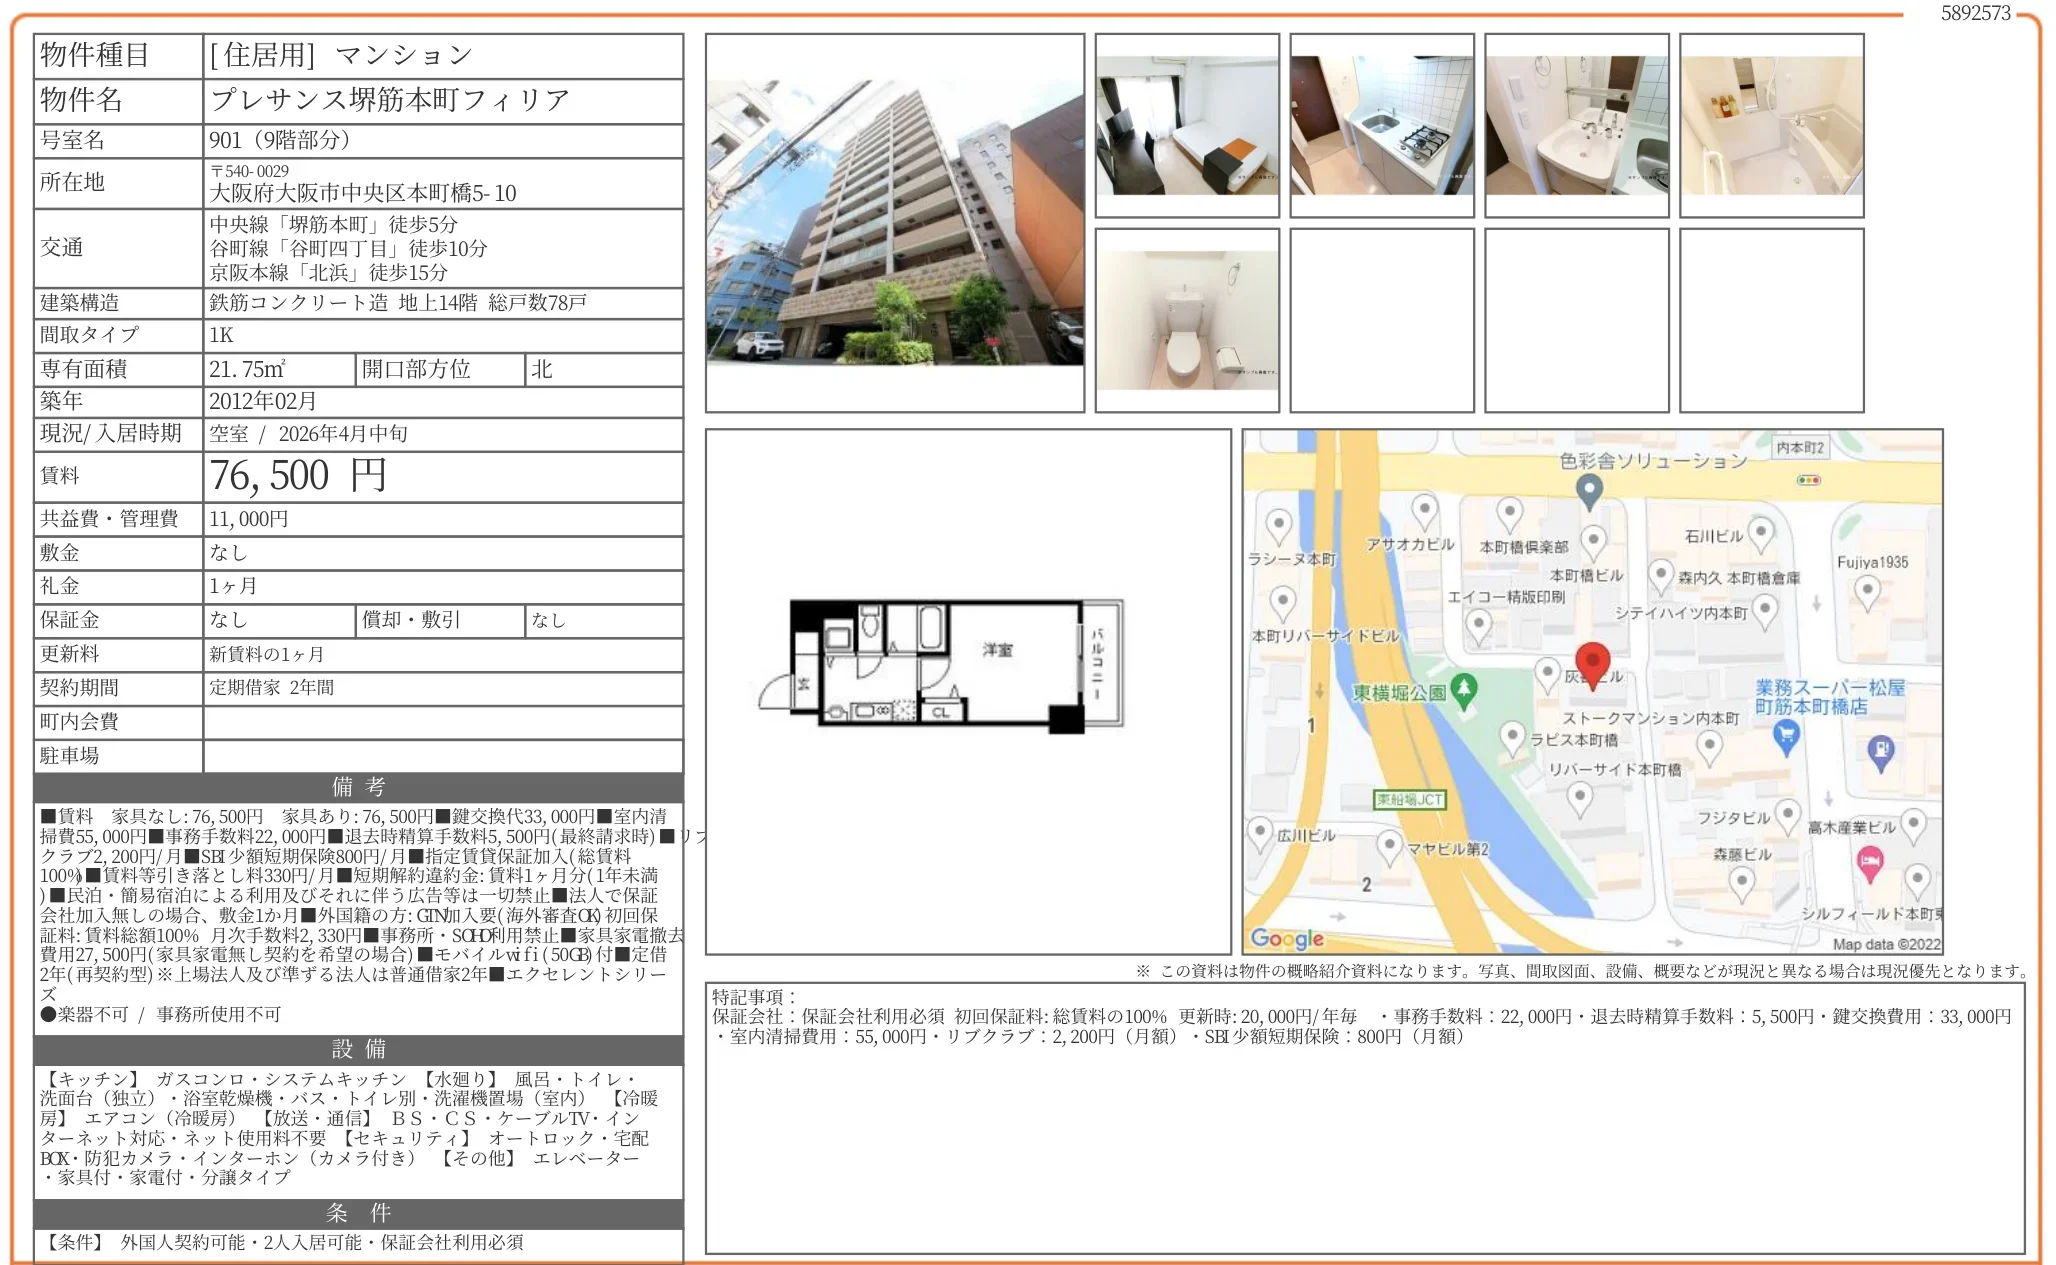
Task: Open Google Maps via the Google logo
Action: click(x=1286, y=937)
